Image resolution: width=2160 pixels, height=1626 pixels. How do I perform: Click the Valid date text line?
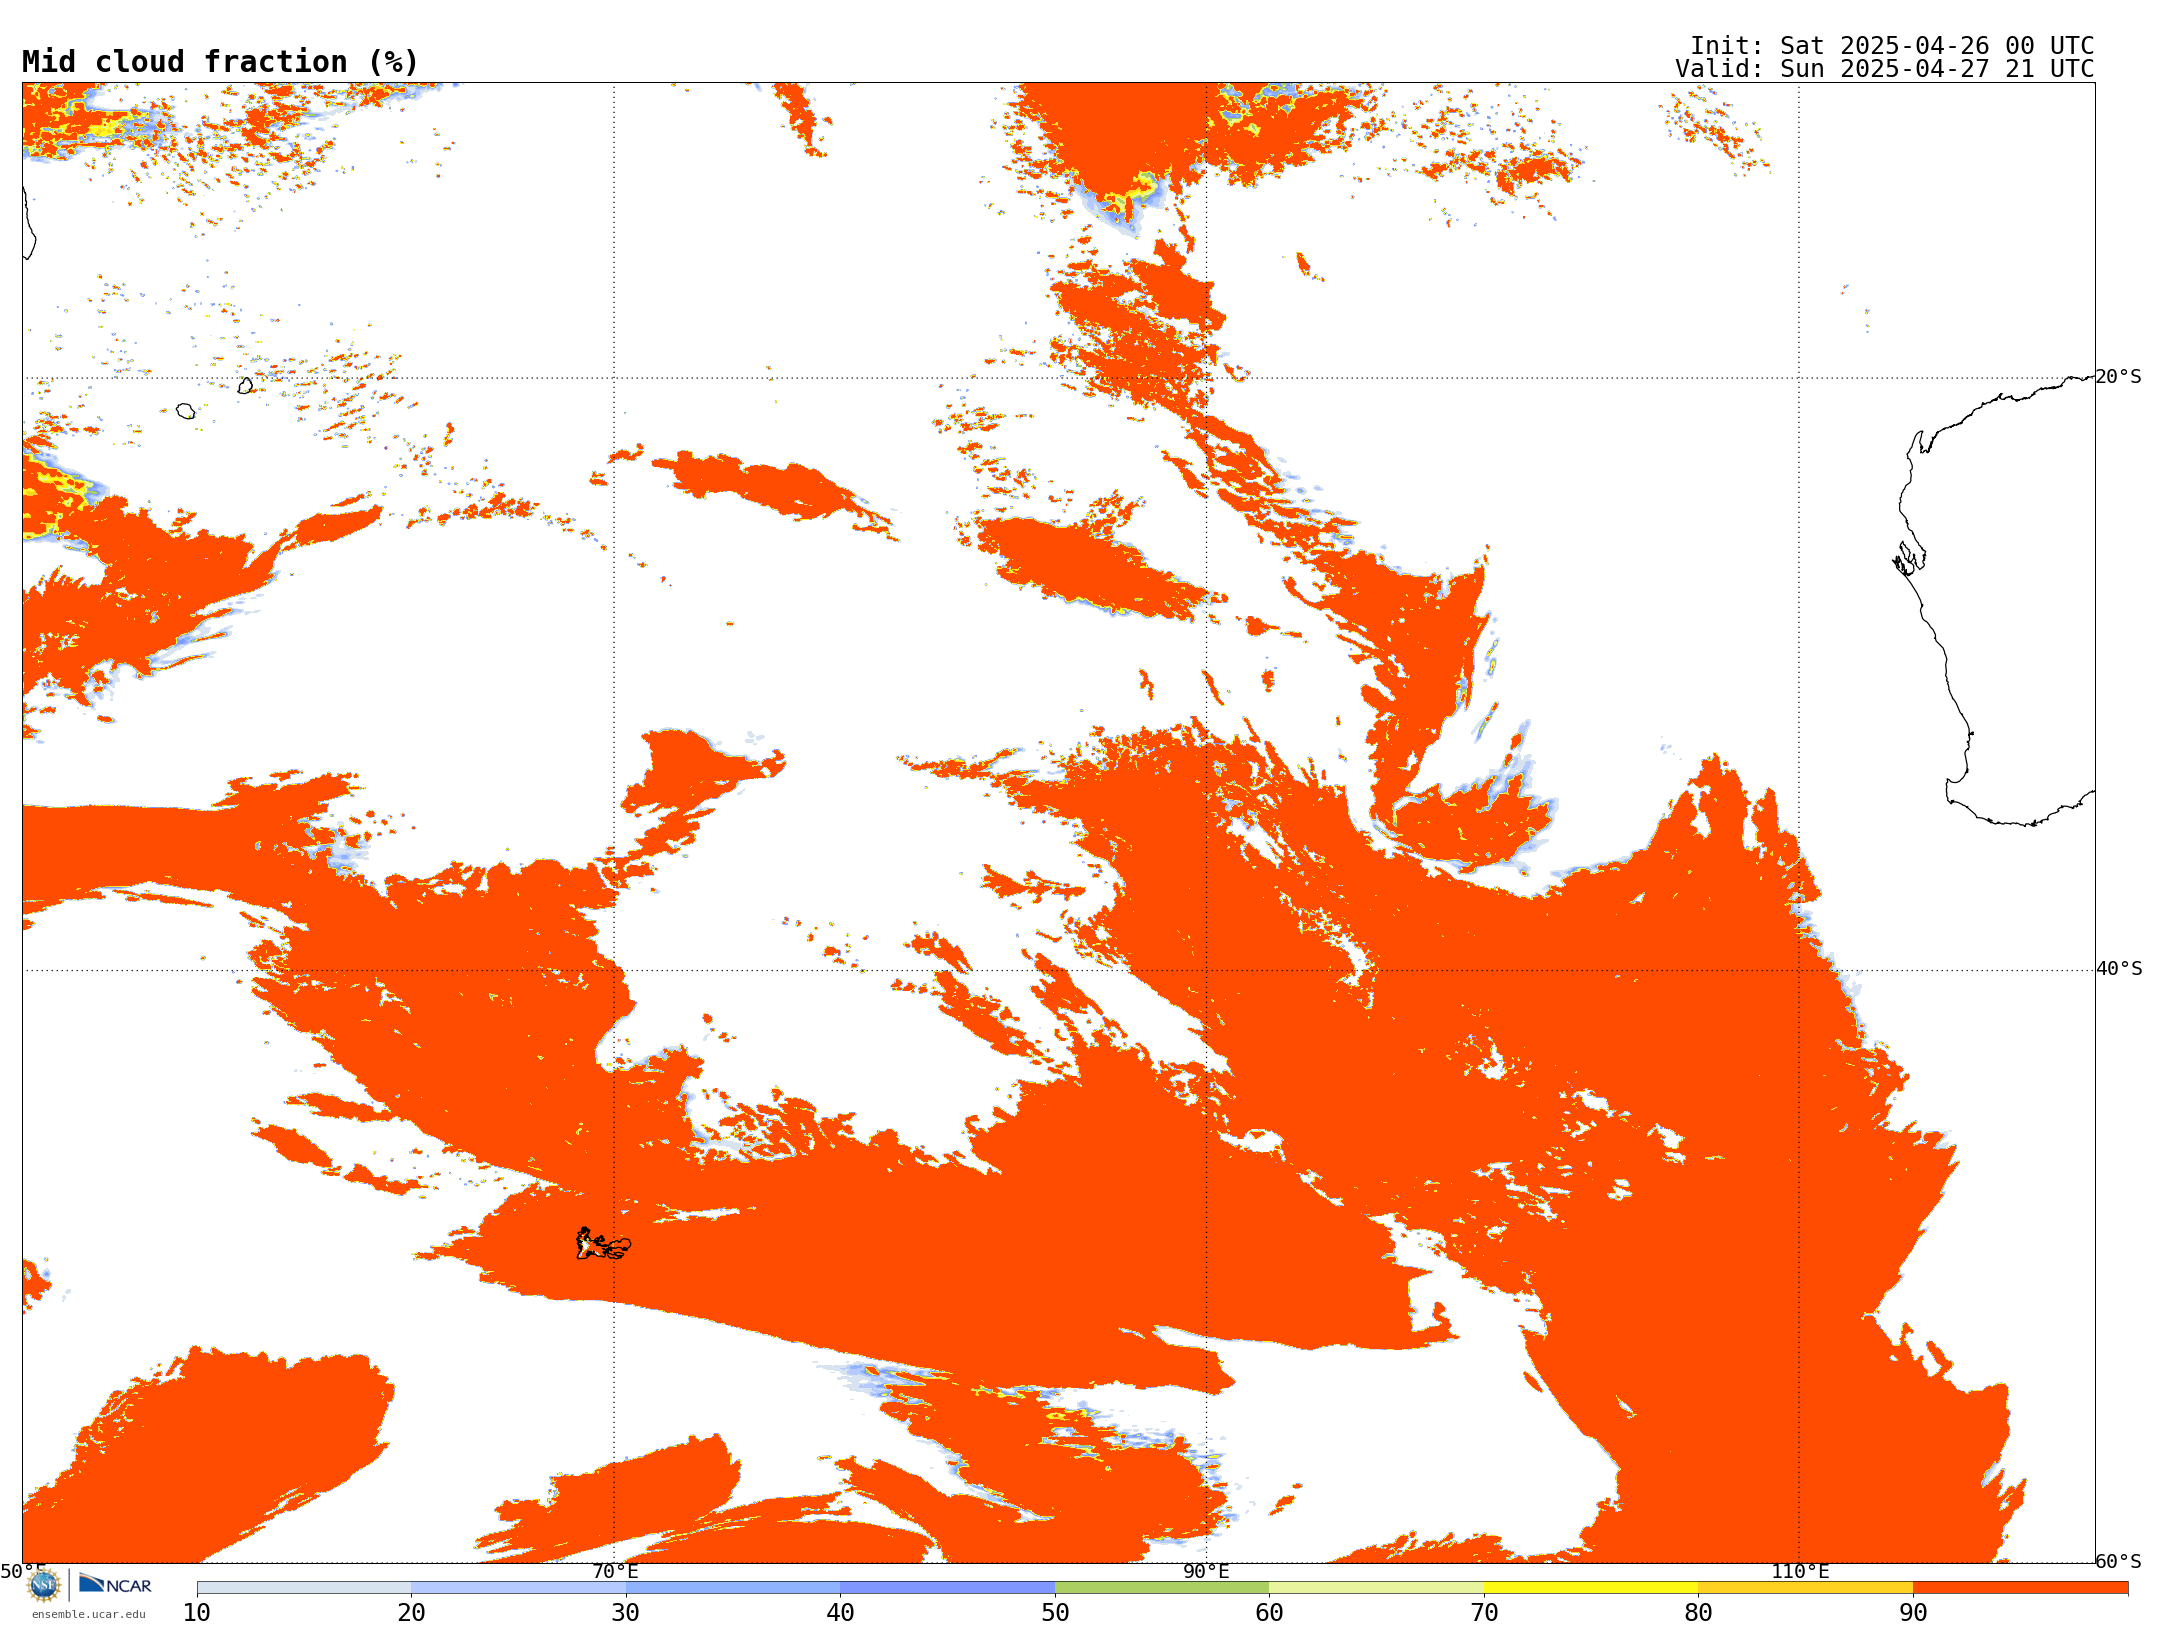(x=1885, y=69)
